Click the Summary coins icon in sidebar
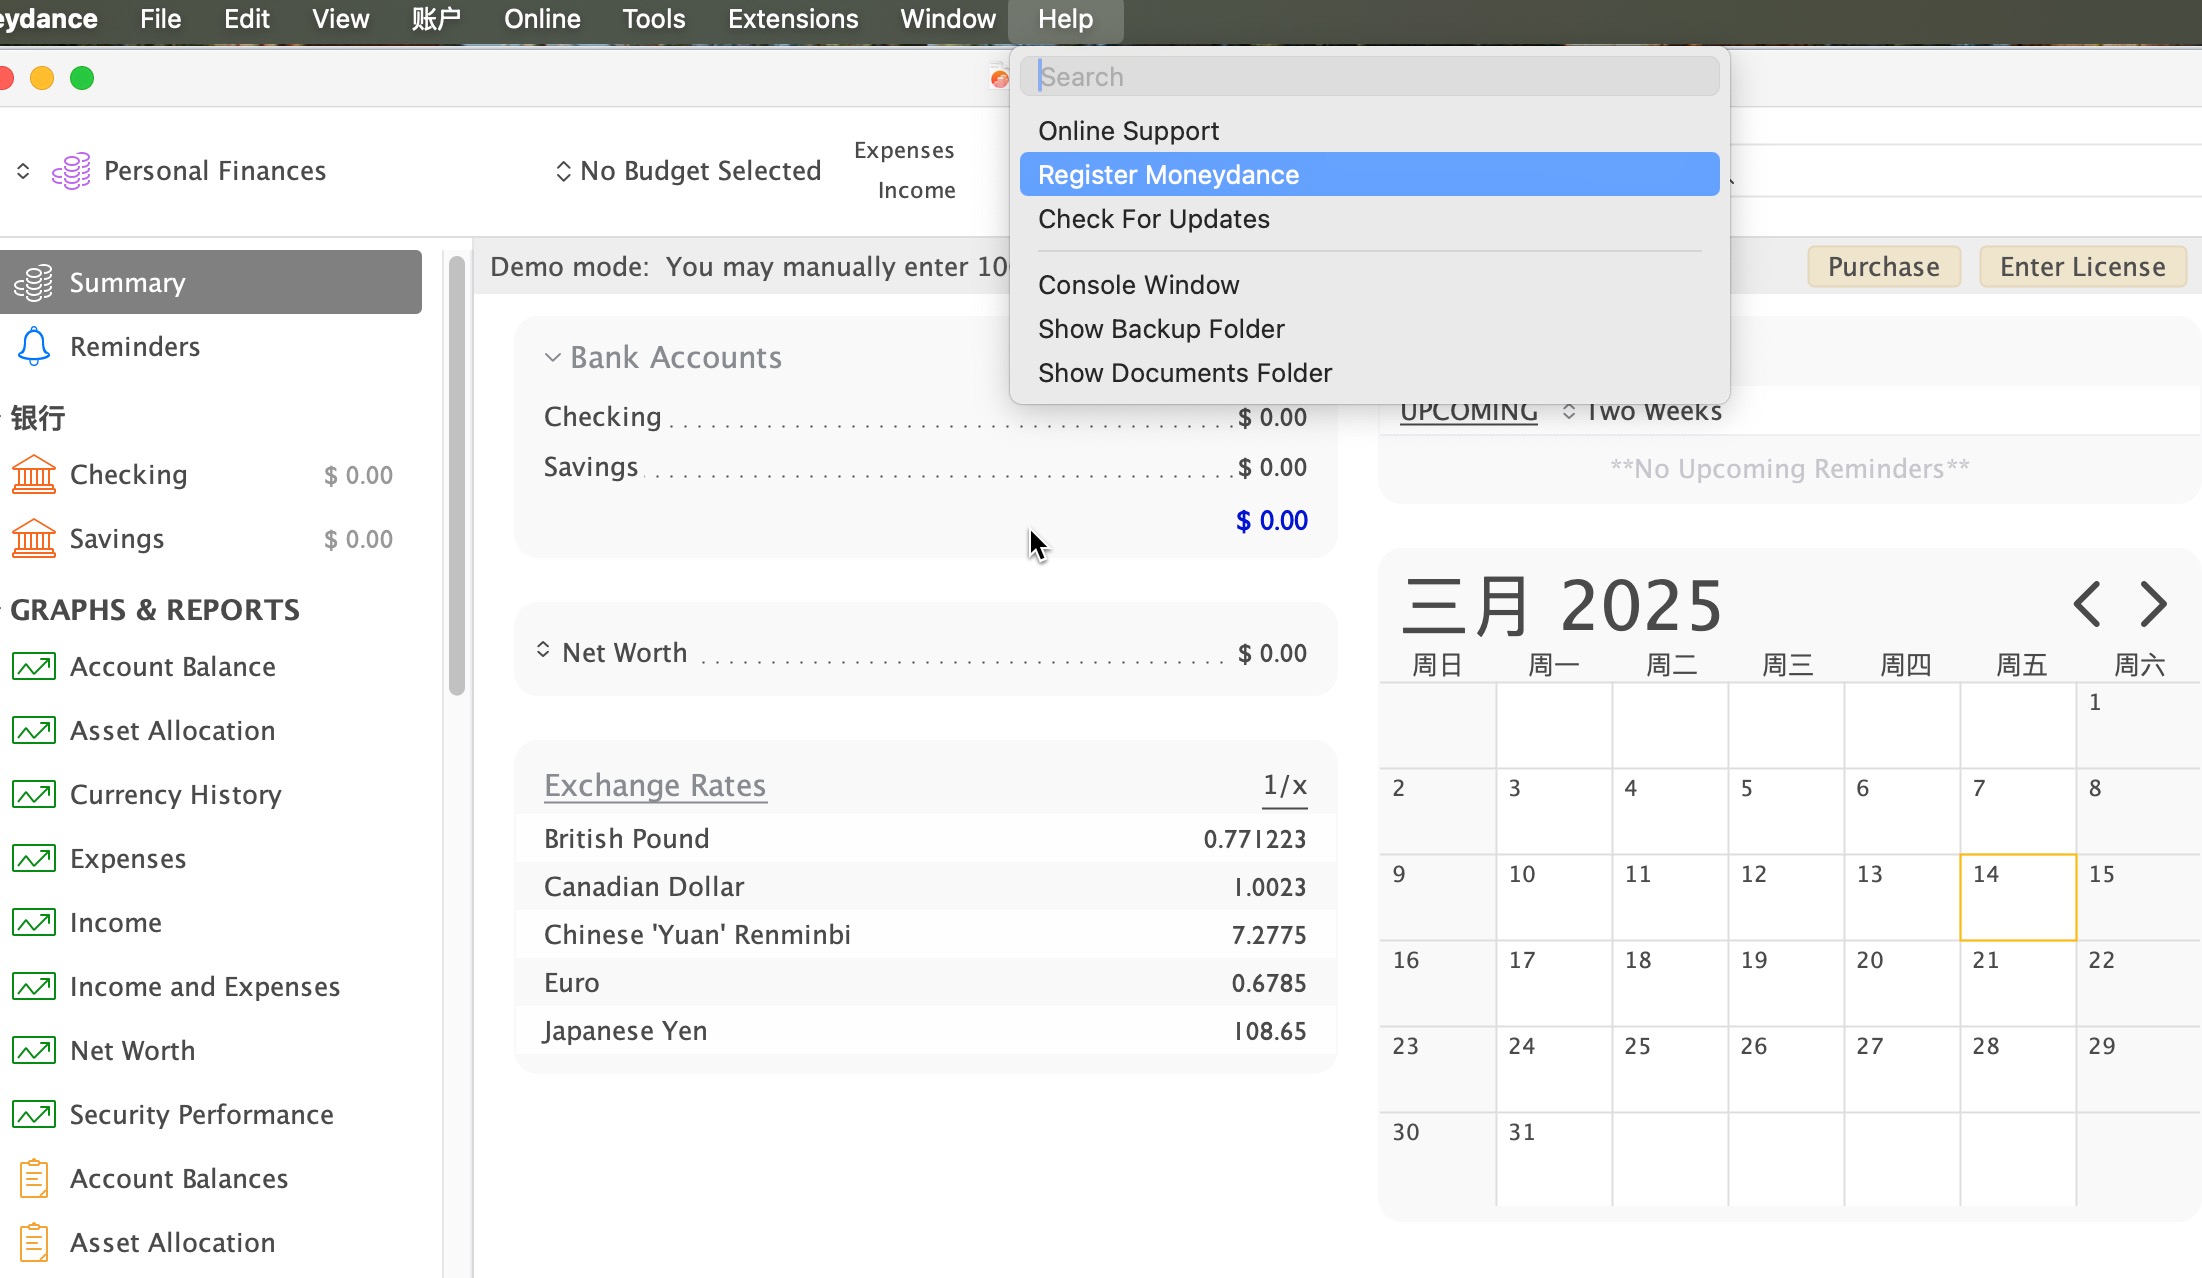The height and width of the screenshot is (1278, 2202). 34,283
